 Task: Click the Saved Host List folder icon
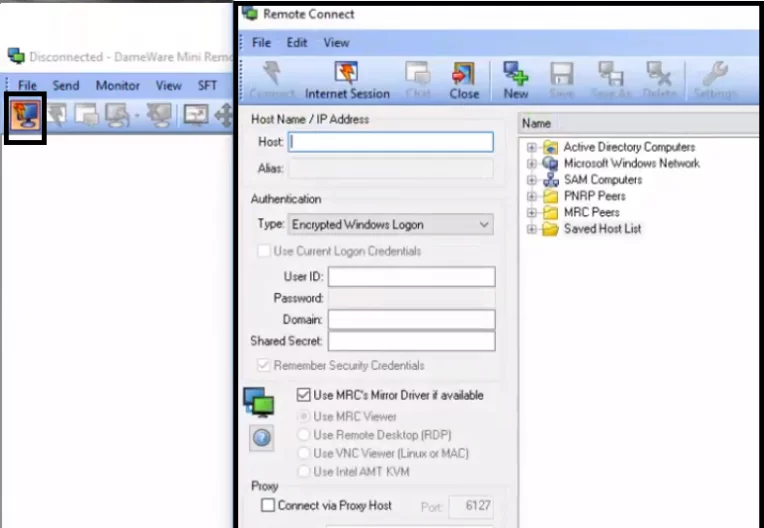point(550,229)
